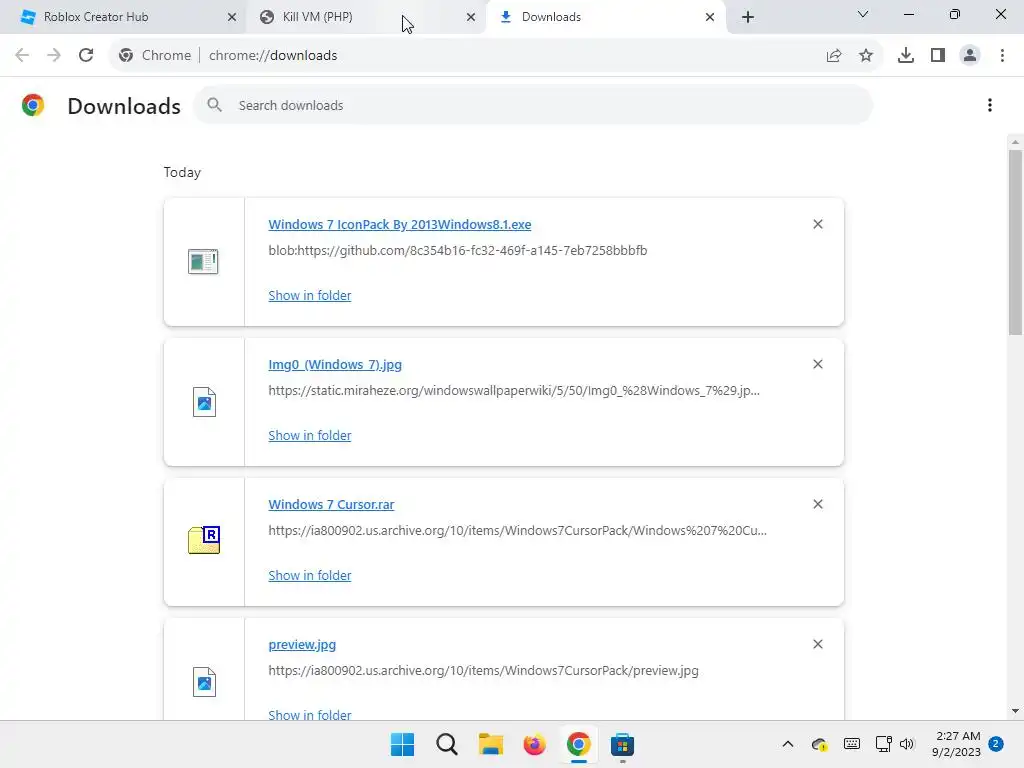Remove preview.jpg from the downloads list

tap(818, 644)
